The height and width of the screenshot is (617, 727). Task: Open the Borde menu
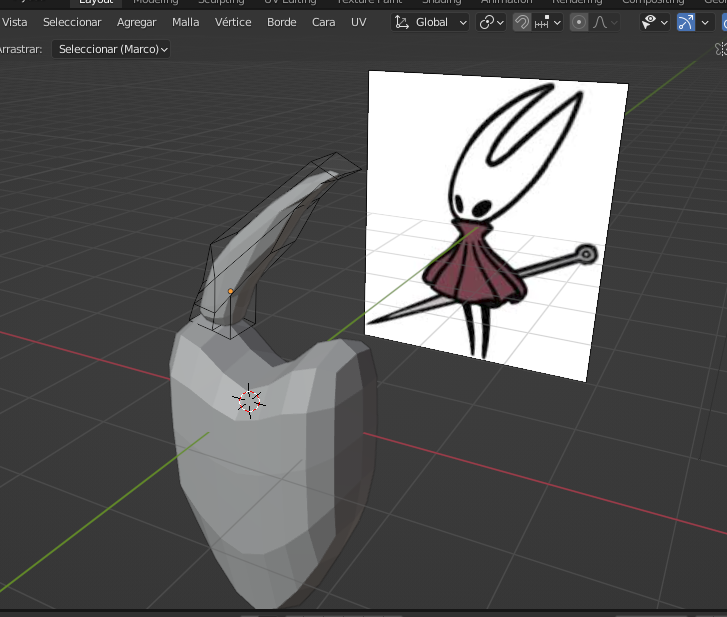pyautogui.click(x=281, y=22)
